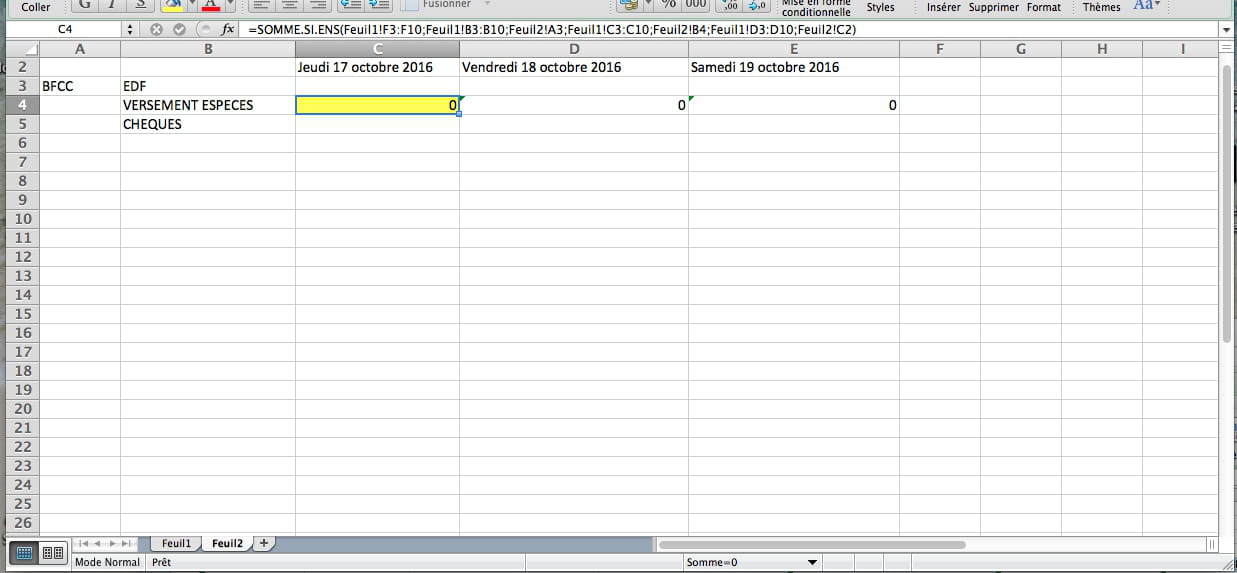
Task: Select column F header
Action: pyautogui.click(x=940, y=49)
